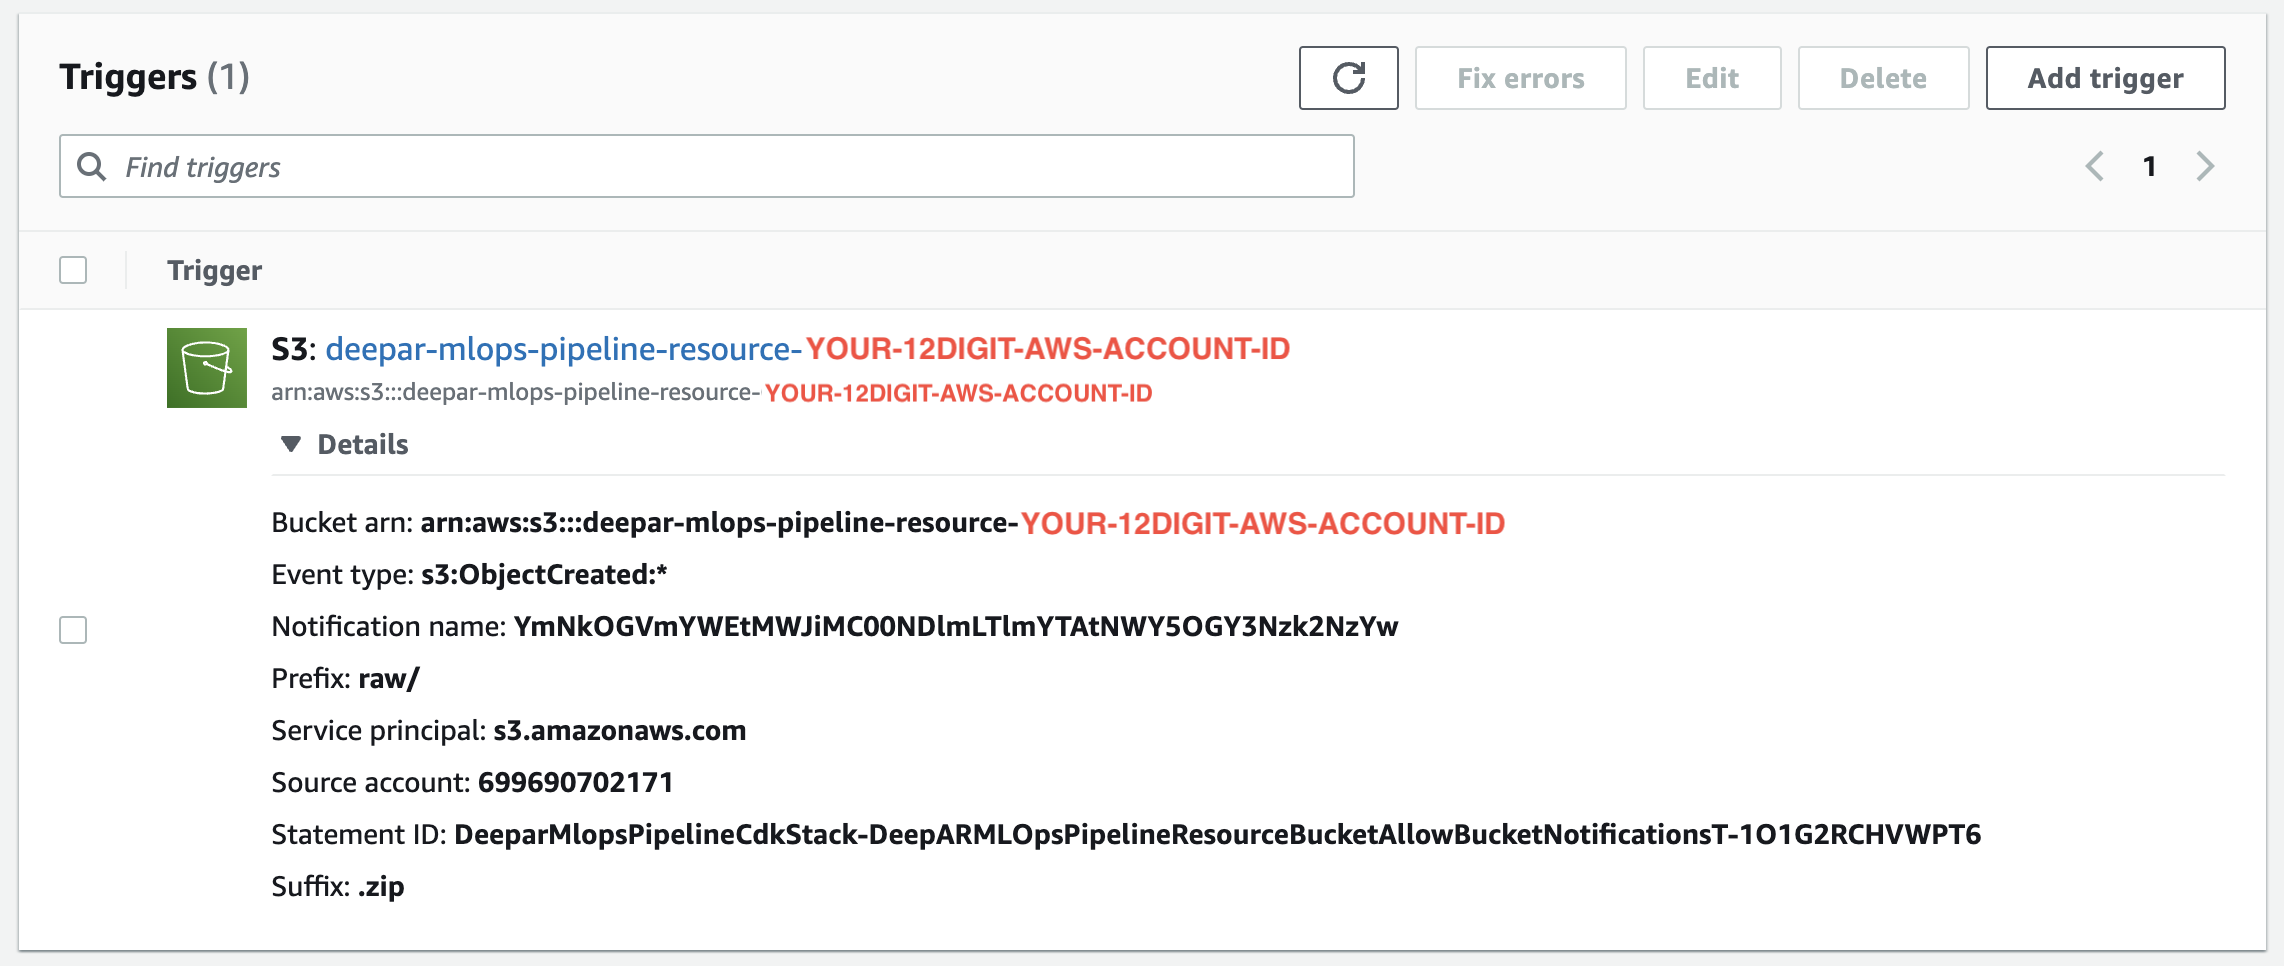Go to the previous page arrow
This screenshot has width=2284, height=966.
pos(2095,166)
